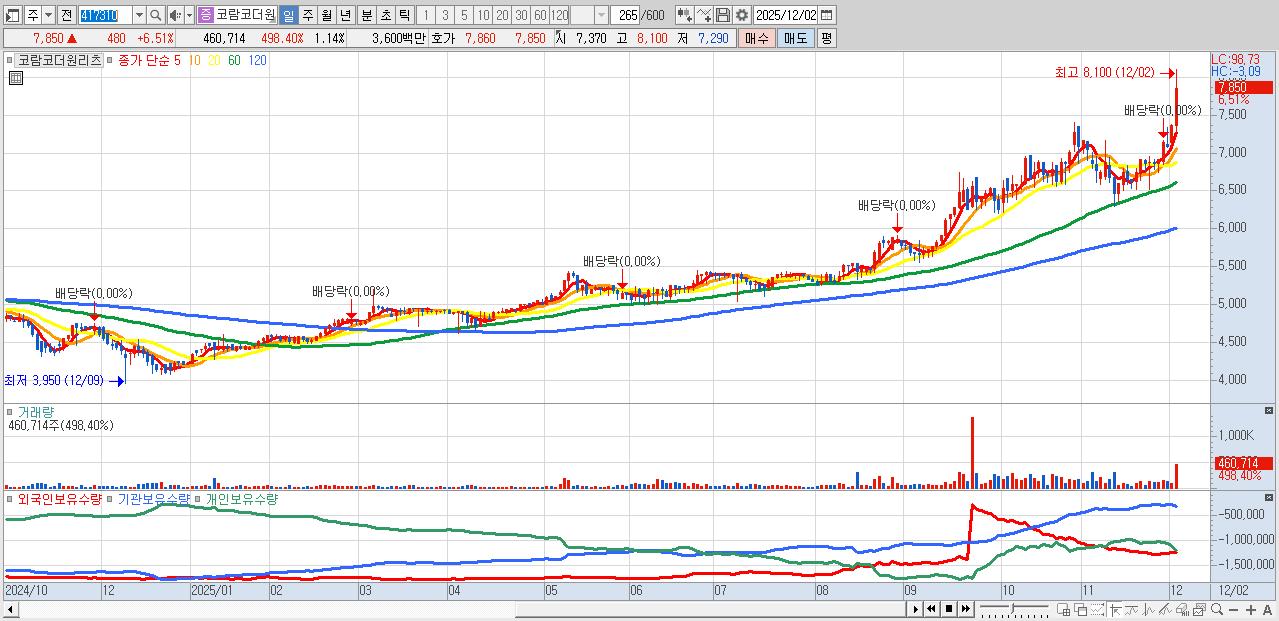
Task: Click the horizontal scrollbar left arrow
Action: (10, 609)
